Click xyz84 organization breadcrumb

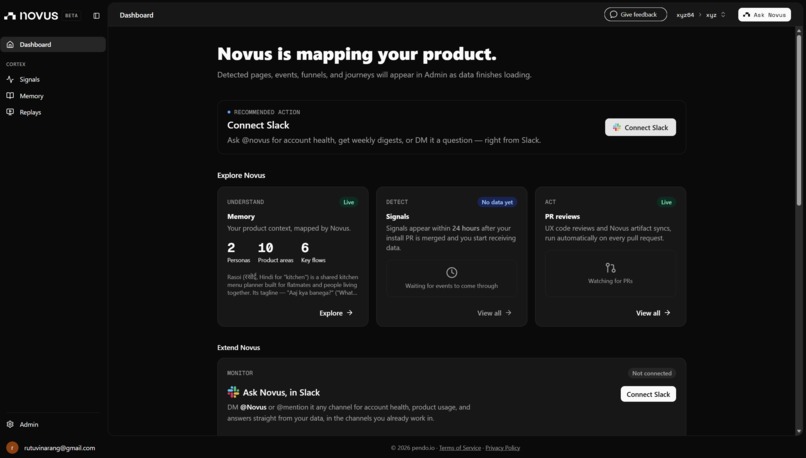pyautogui.click(x=685, y=15)
